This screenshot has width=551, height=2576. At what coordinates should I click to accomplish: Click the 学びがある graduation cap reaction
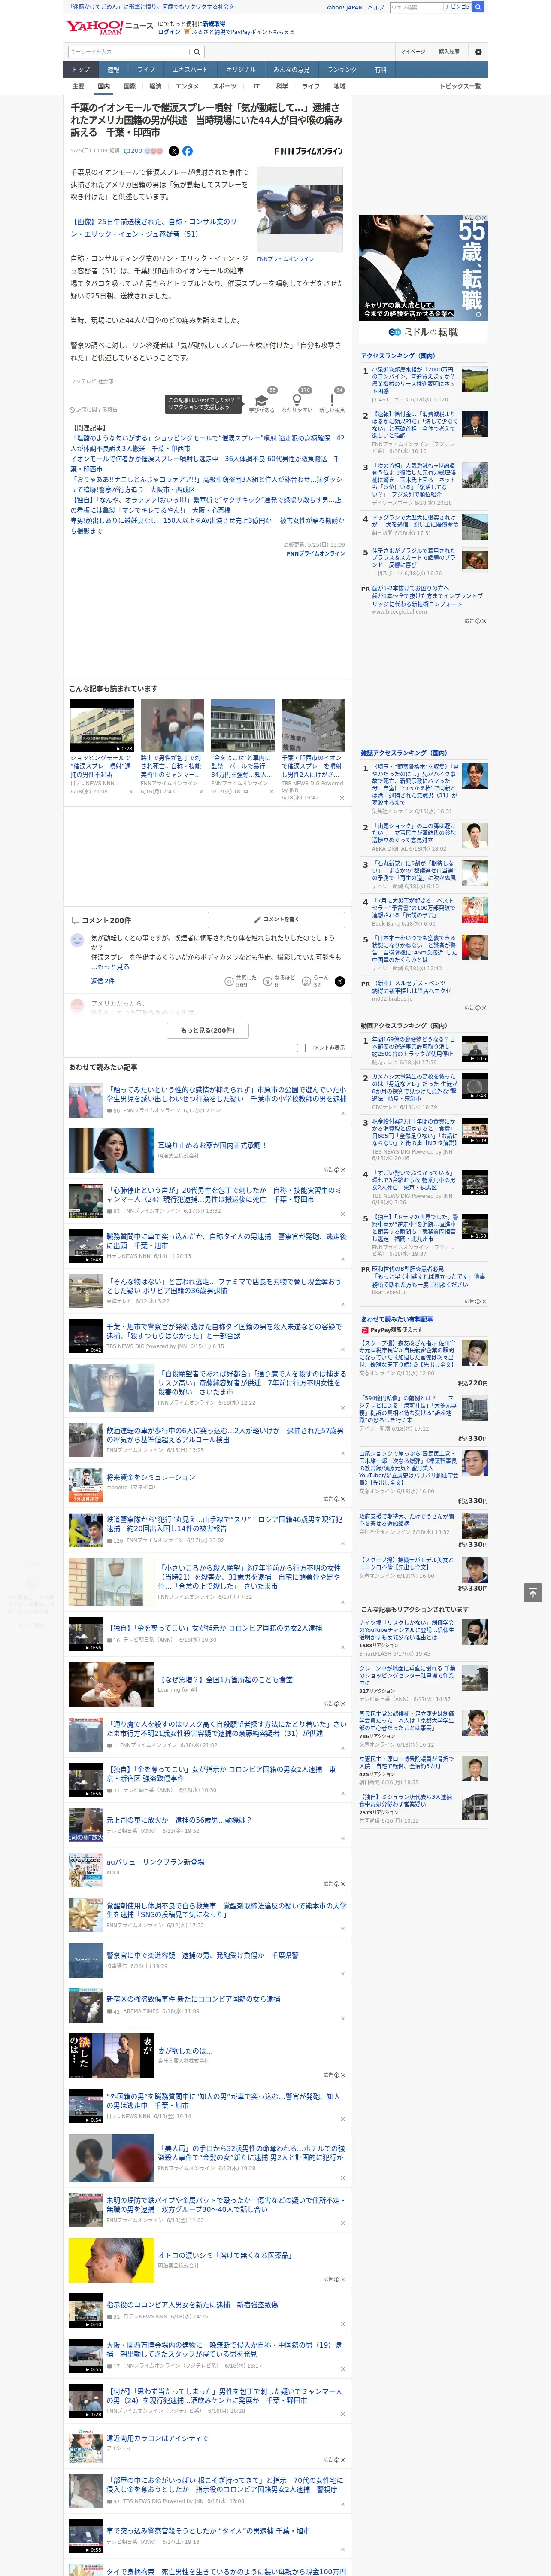(x=262, y=400)
